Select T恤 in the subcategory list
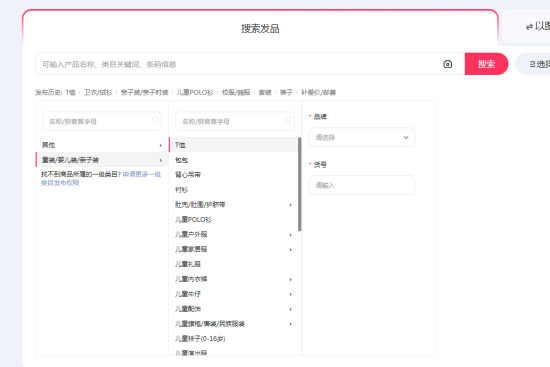Viewport: 550px width, 367px height. click(233, 145)
